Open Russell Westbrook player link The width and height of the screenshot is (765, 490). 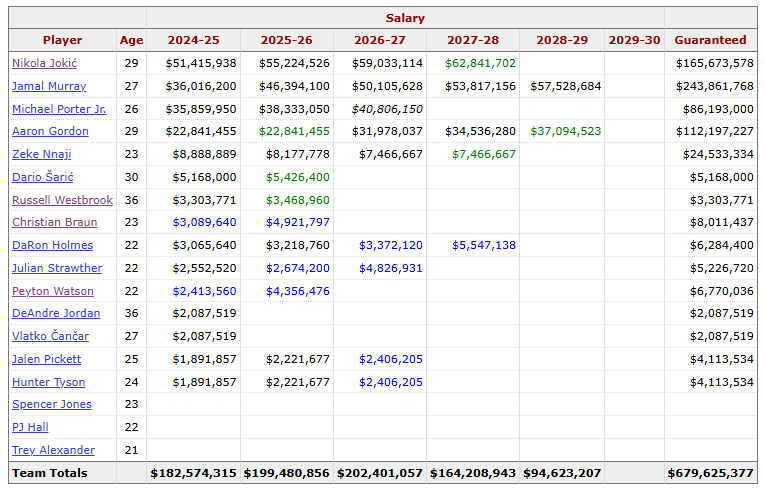(x=62, y=200)
